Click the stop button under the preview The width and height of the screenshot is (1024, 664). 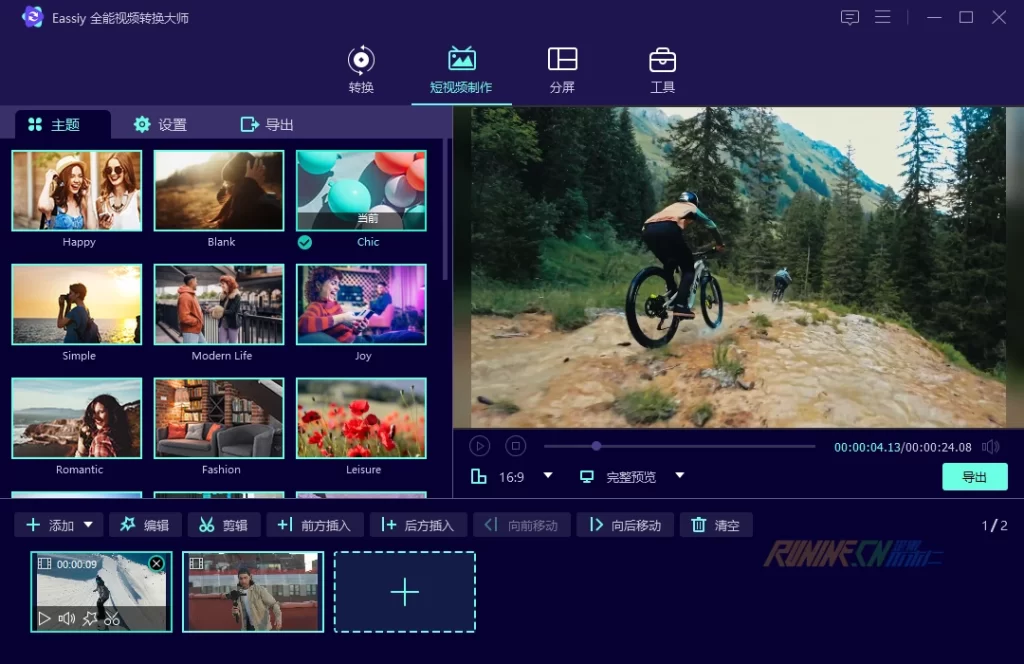[515, 446]
